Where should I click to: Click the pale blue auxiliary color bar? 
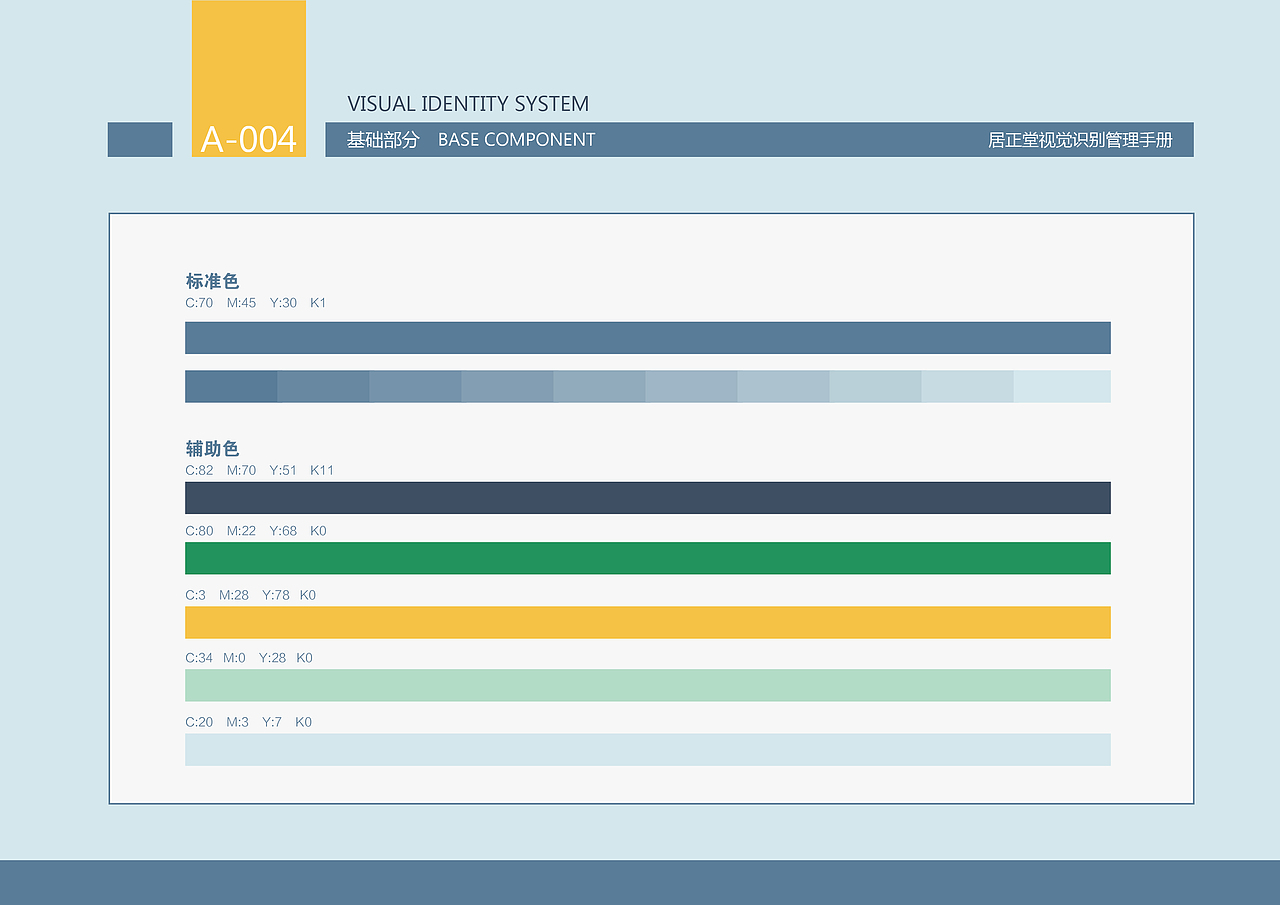point(648,750)
